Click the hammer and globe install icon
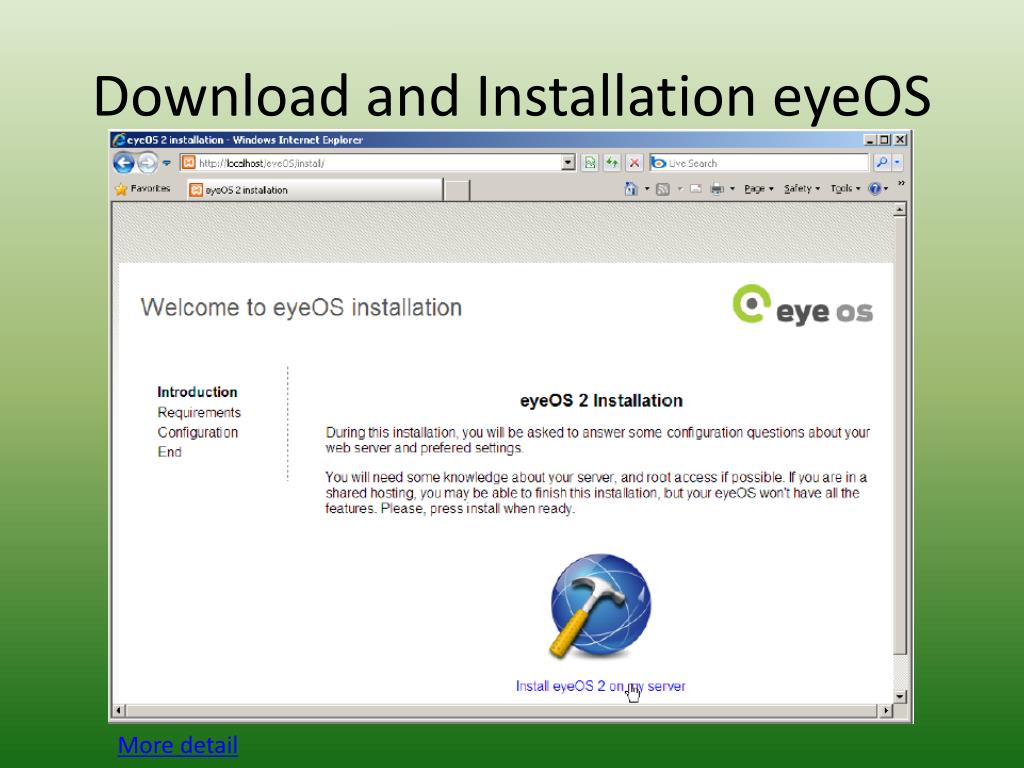Screen dimensions: 1024x768 600,605
